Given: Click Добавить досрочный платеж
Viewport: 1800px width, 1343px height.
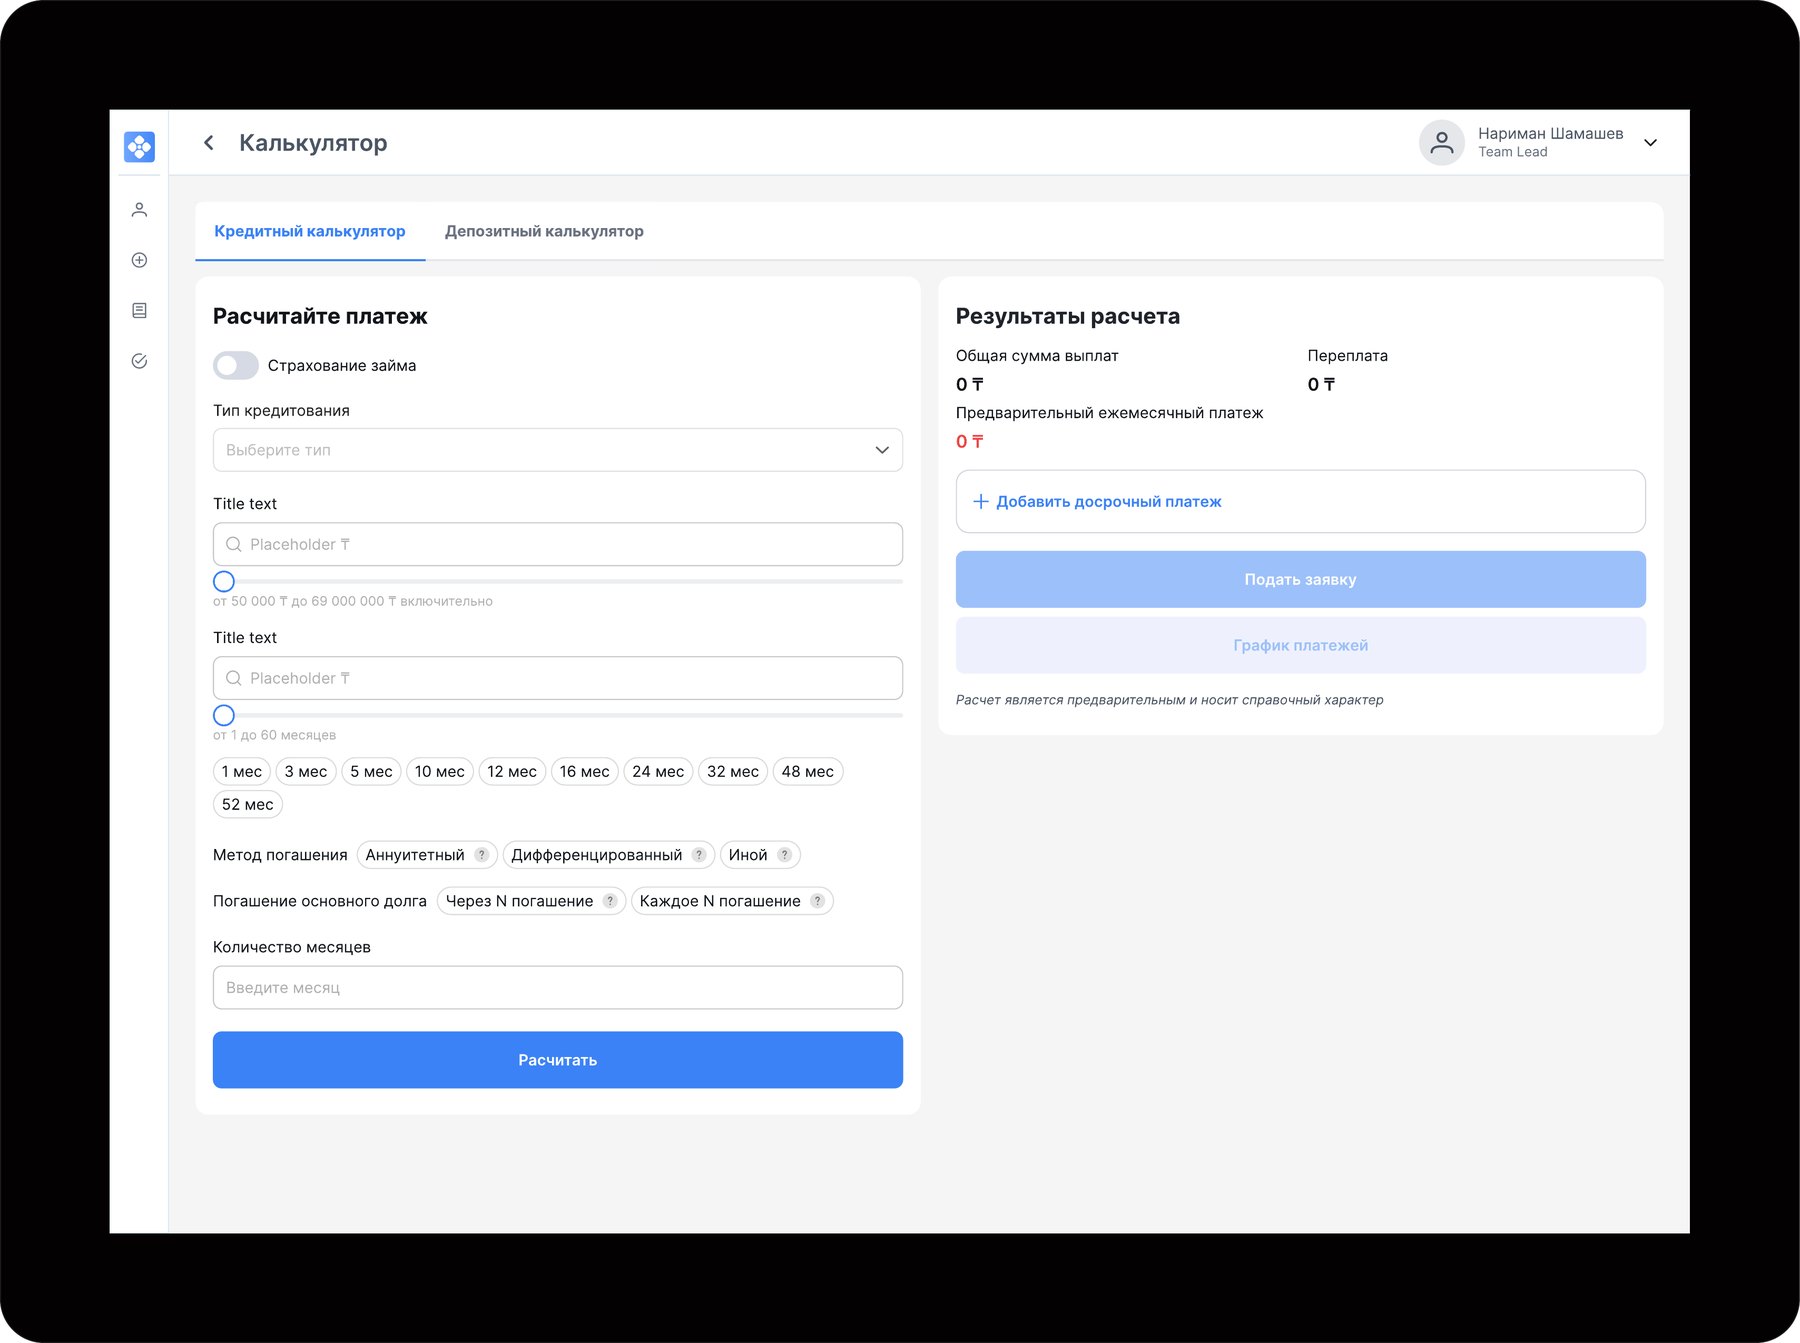Looking at the screenshot, I should 1301,502.
